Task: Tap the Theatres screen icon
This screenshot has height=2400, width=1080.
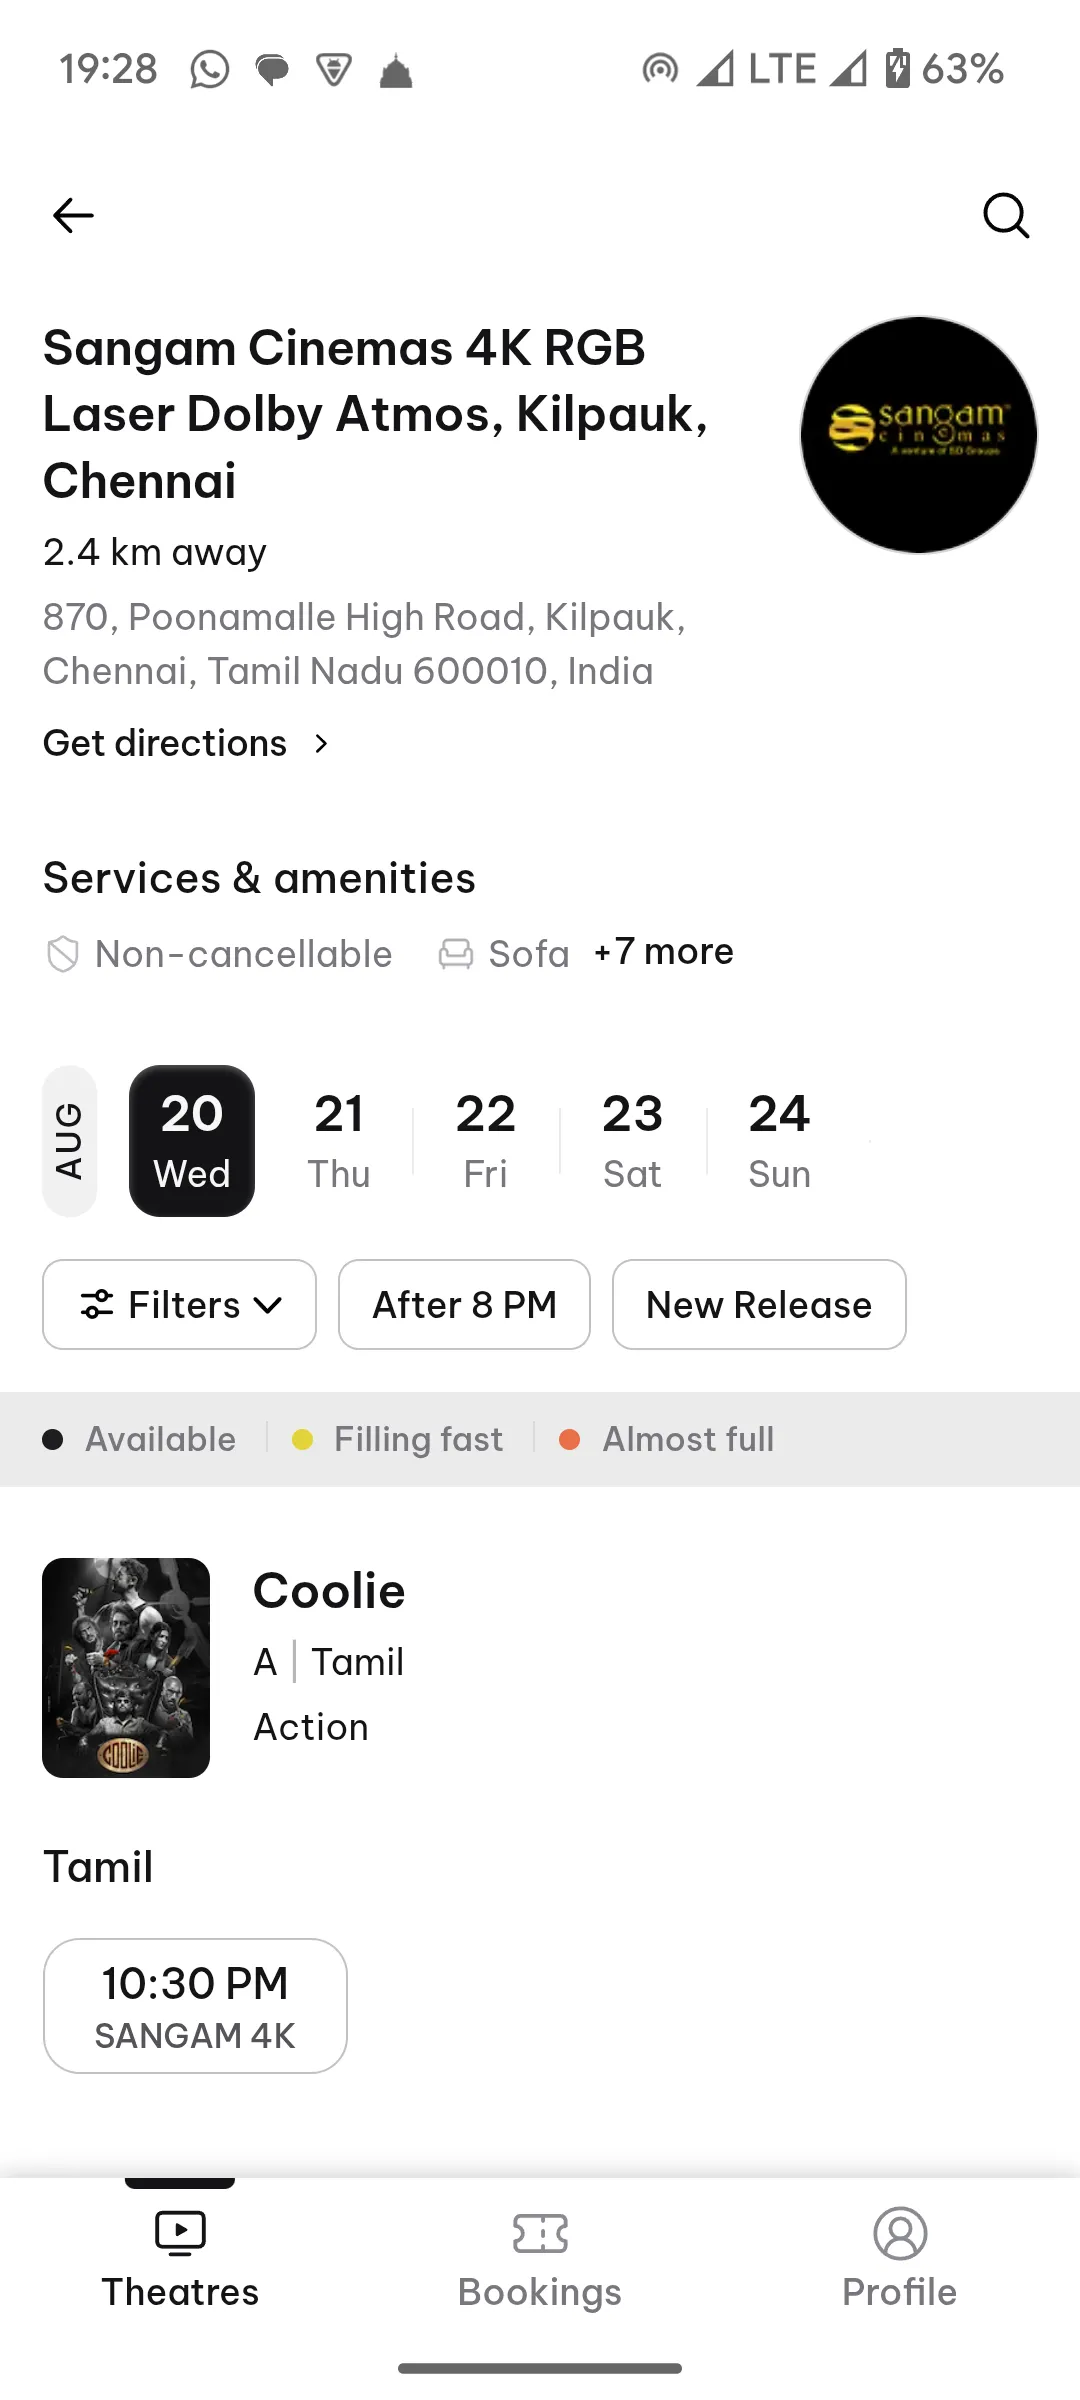Action: (x=180, y=2232)
